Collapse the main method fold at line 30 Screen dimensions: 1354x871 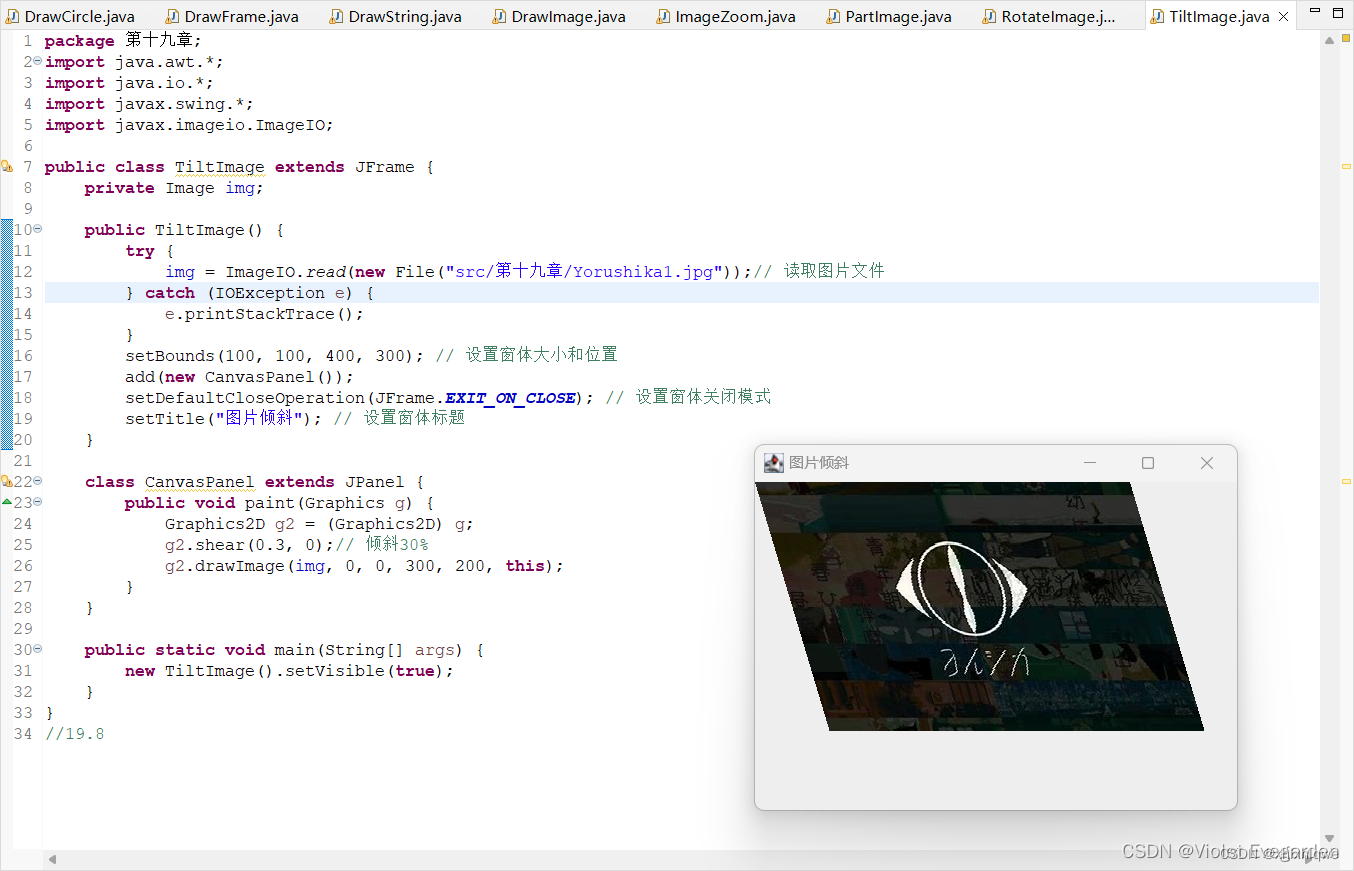pyautogui.click(x=37, y=650)
